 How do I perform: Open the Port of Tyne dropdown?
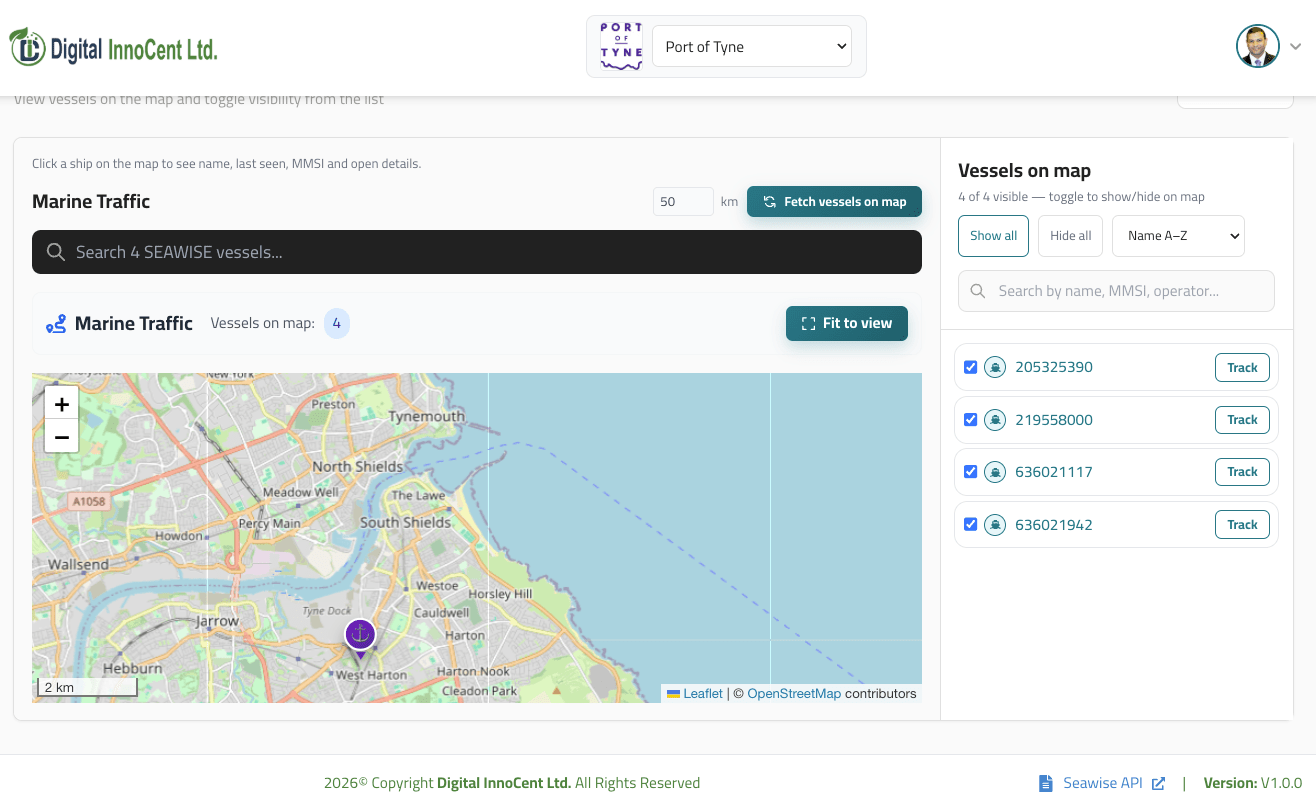pyautogui.click(x=752, y=46)
